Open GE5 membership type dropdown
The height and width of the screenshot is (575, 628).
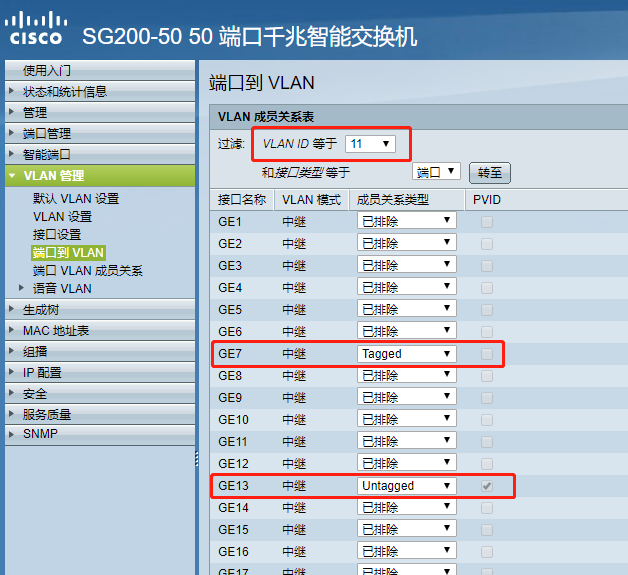(407, 309)
